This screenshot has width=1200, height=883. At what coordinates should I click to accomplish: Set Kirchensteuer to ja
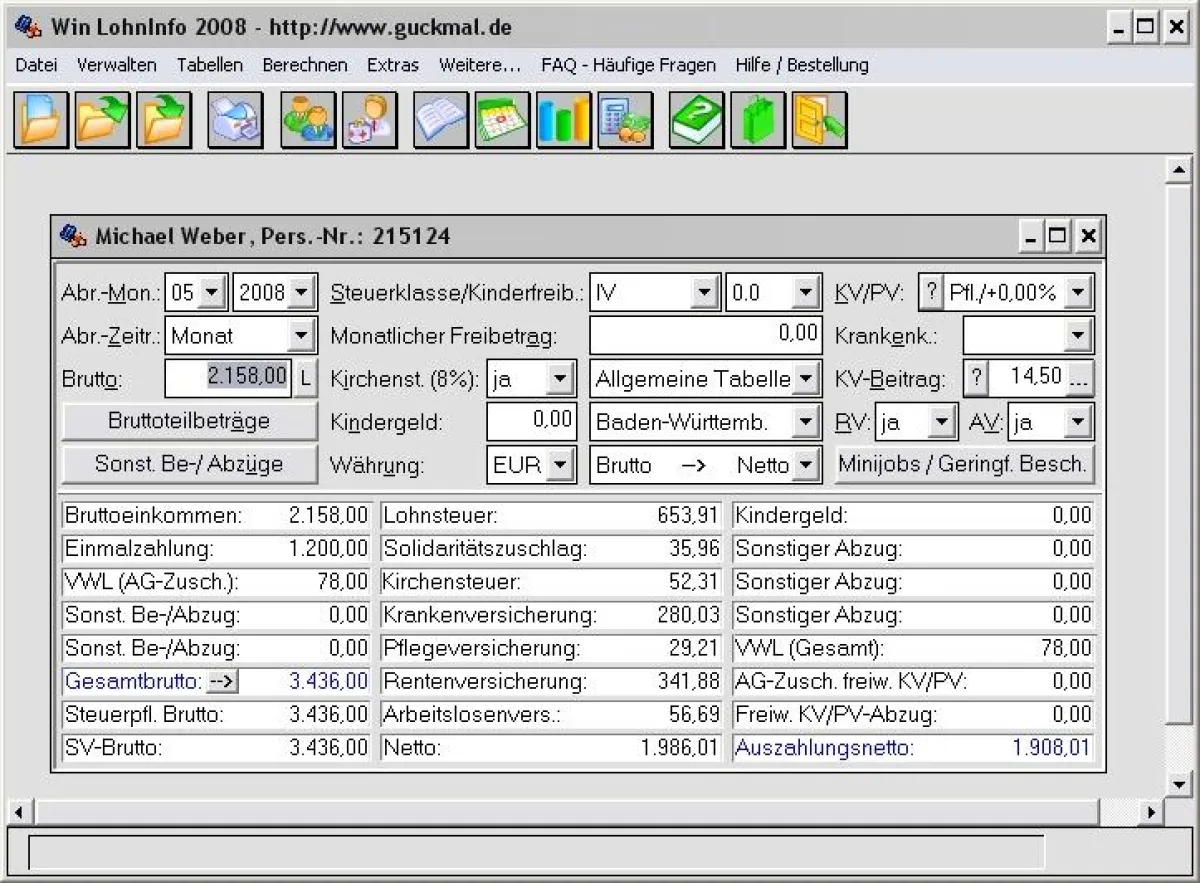click(560, 378)
